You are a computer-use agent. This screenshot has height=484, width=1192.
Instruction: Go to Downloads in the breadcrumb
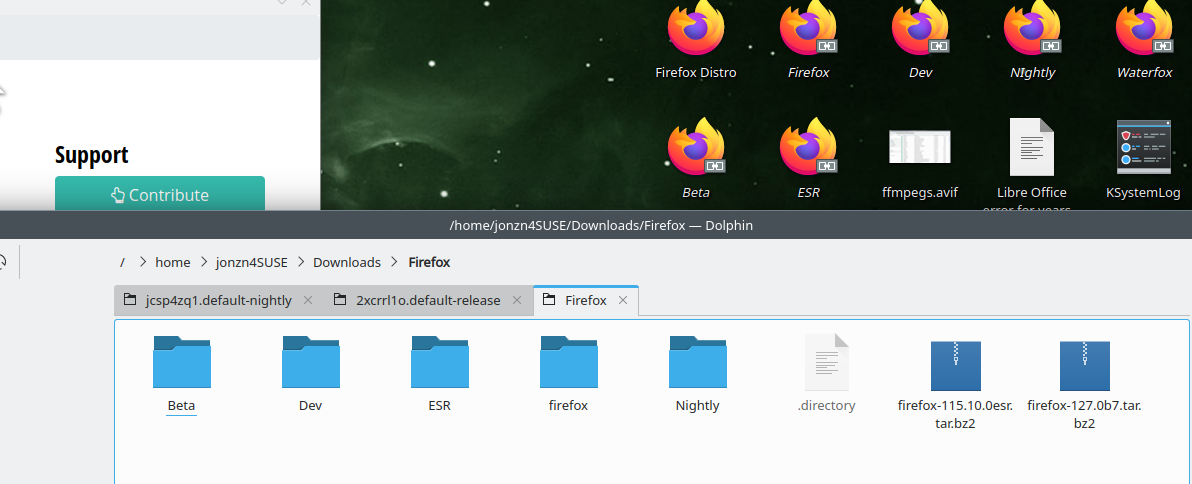pyautogui.click(x=347, y=262)
